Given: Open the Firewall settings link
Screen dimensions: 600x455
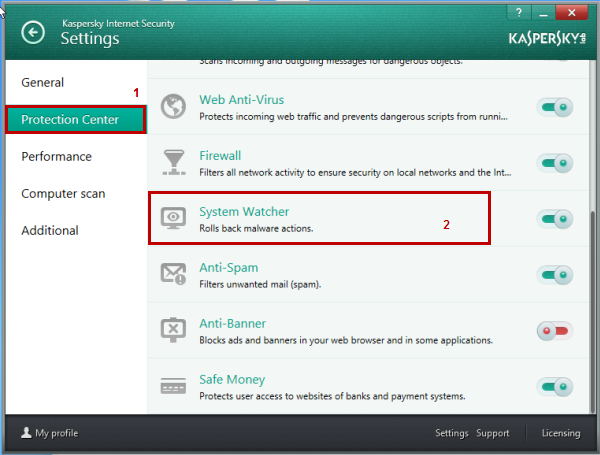Looking at the screenshot, I should click(x=220, y=155).
